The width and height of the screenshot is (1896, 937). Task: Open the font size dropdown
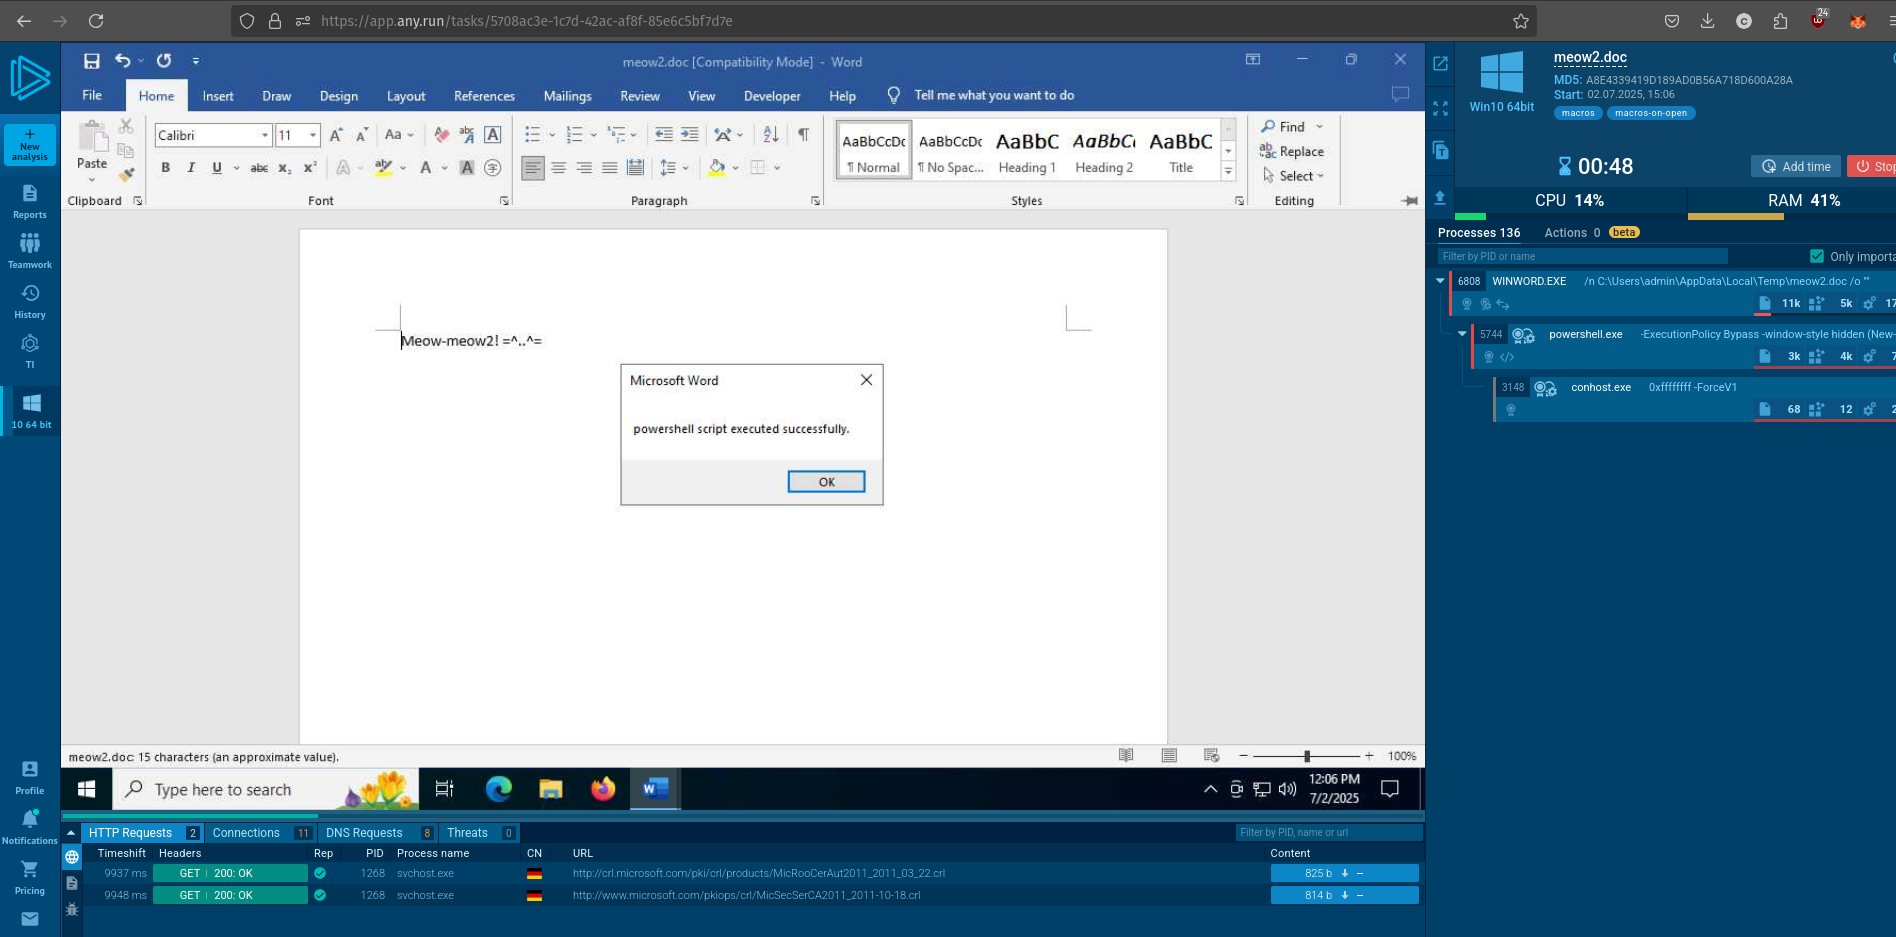[313, 135]
